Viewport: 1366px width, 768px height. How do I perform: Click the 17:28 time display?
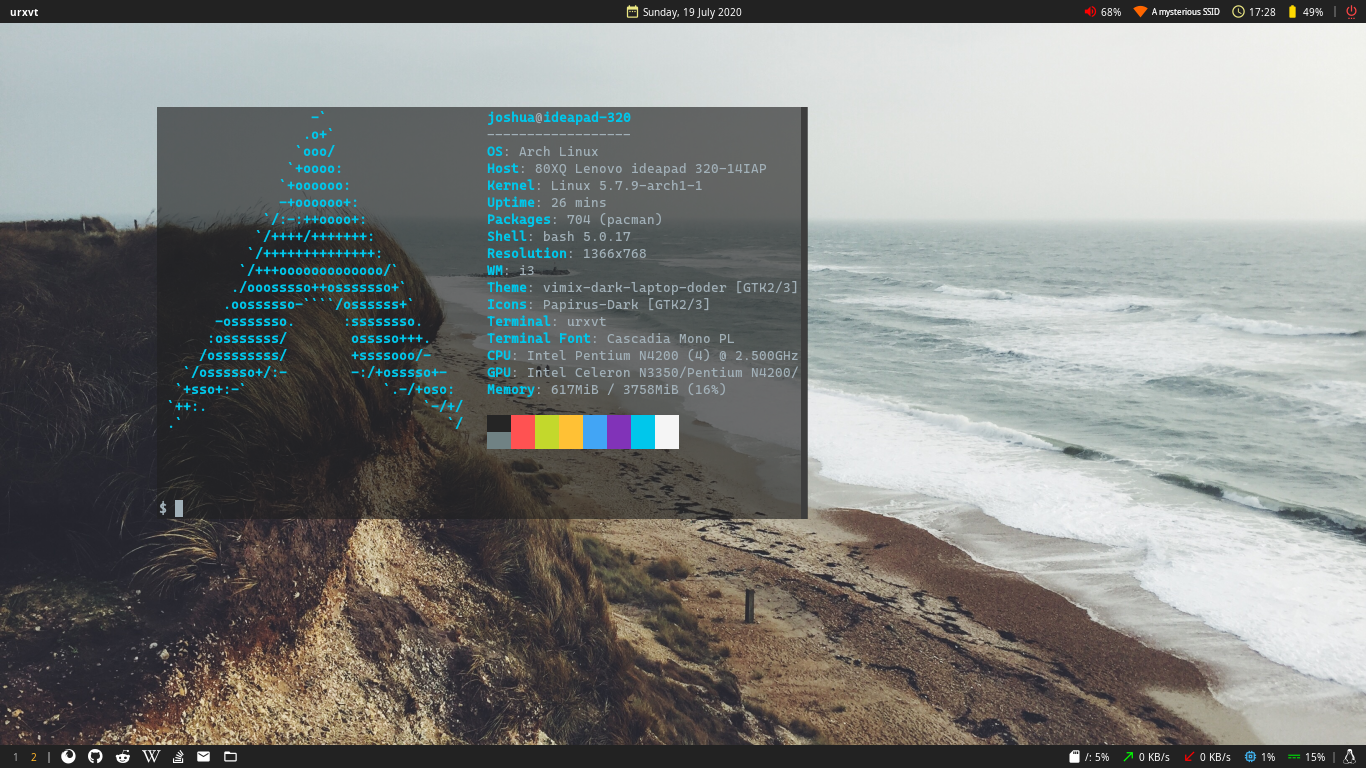(x=1262, y=12)
